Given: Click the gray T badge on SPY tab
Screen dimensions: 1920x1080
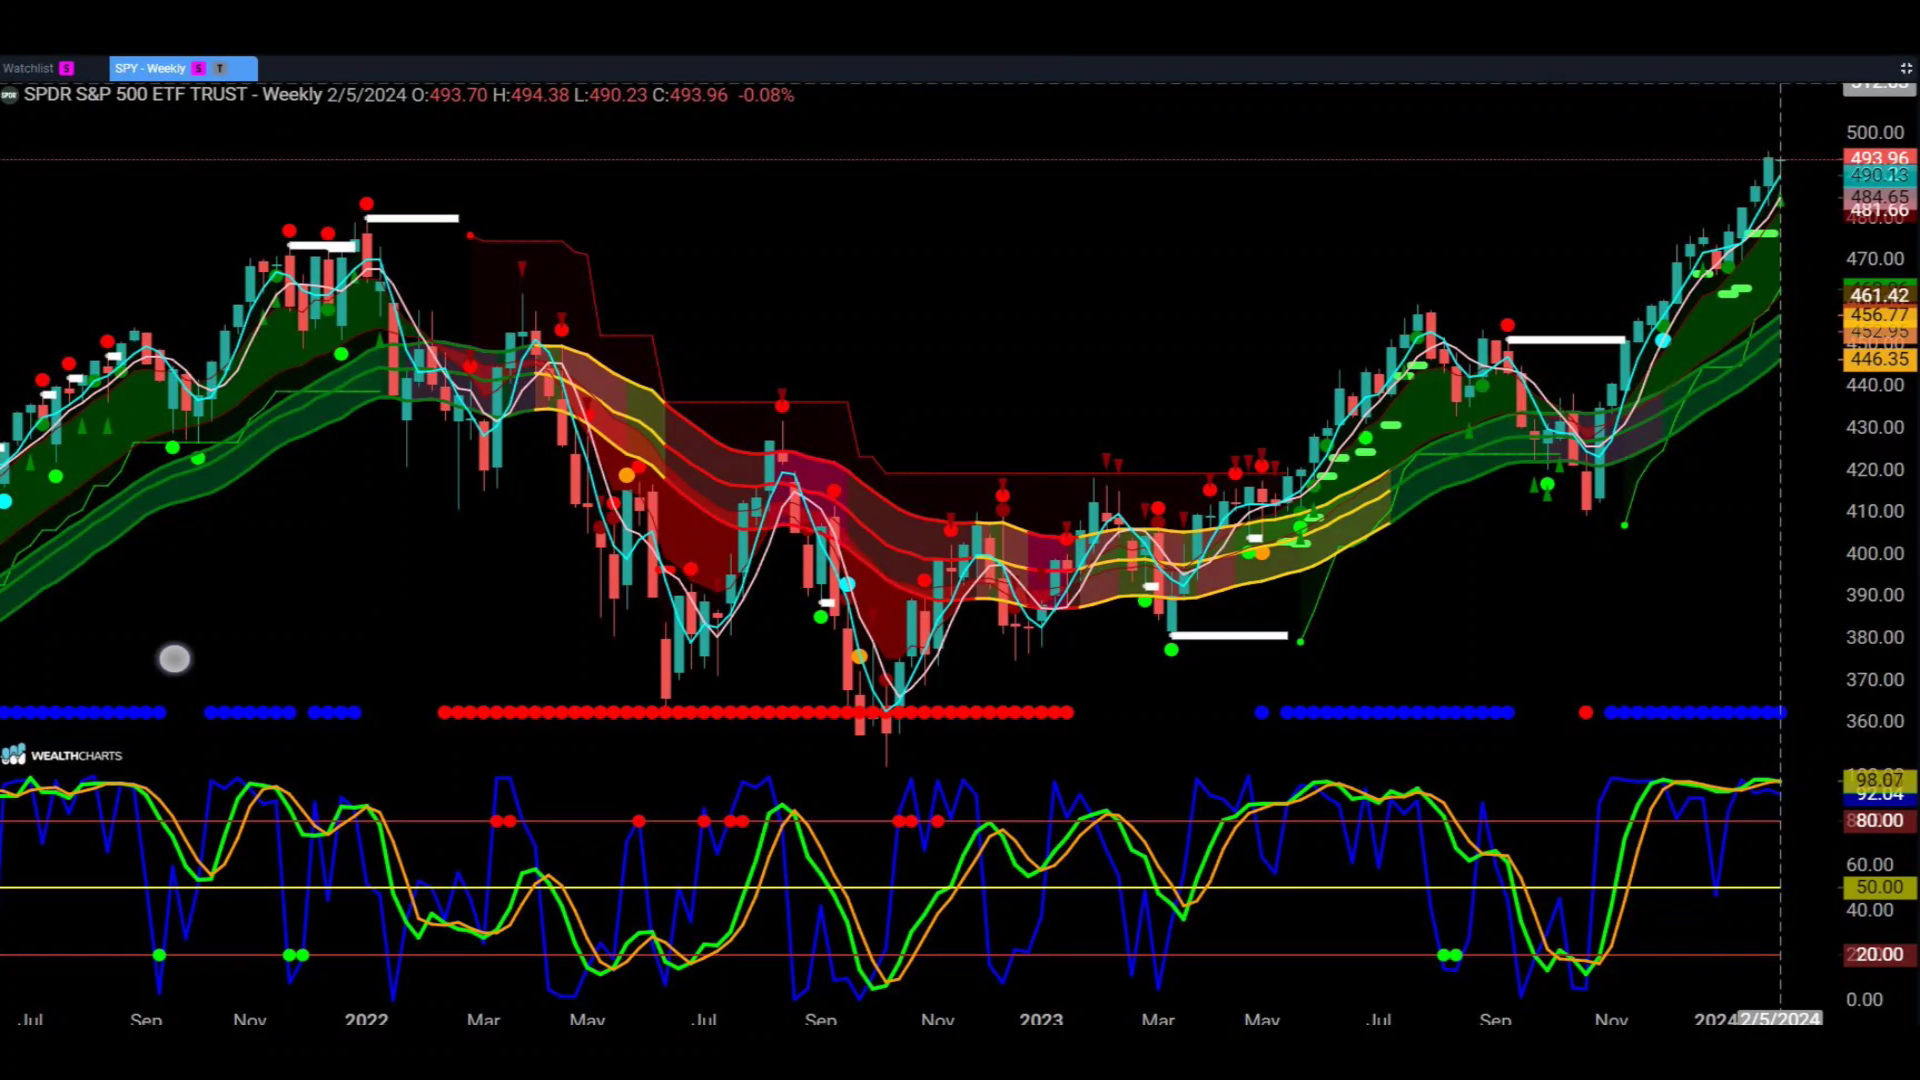Looking at the screenshot, I should (x=220, y=68).
